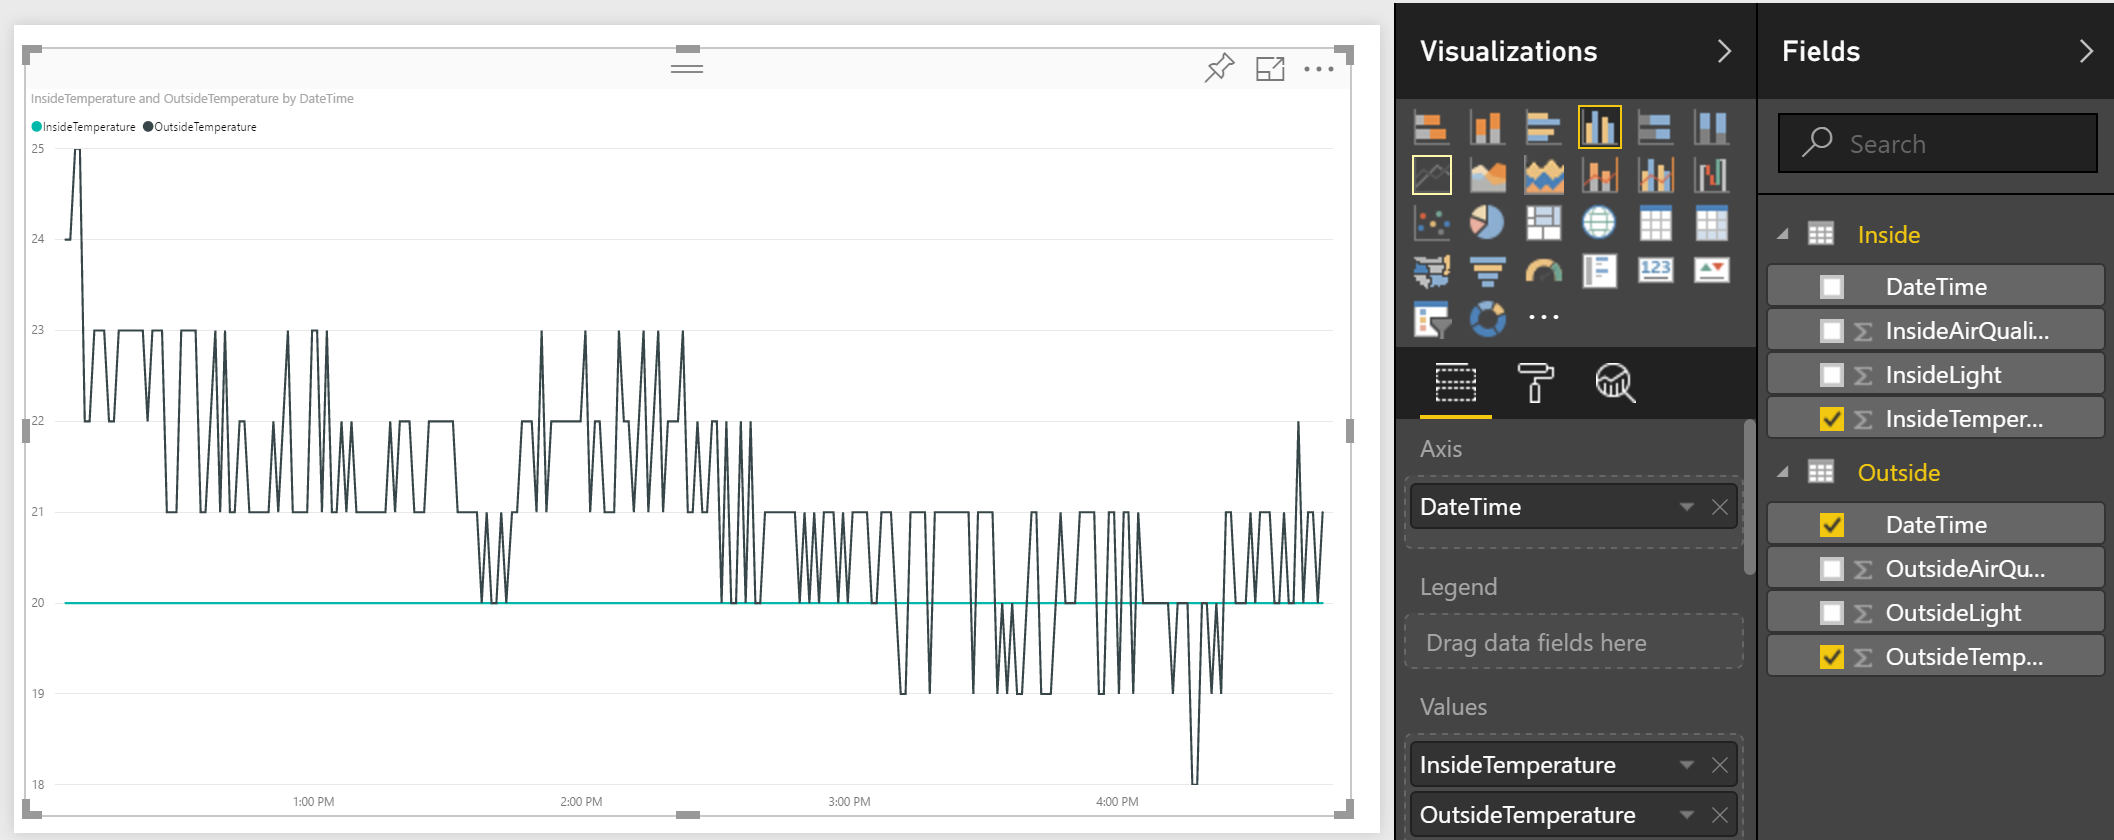2114x840 pixels.
Task: Select the line chart visualization
Action: coord(1432,176)
